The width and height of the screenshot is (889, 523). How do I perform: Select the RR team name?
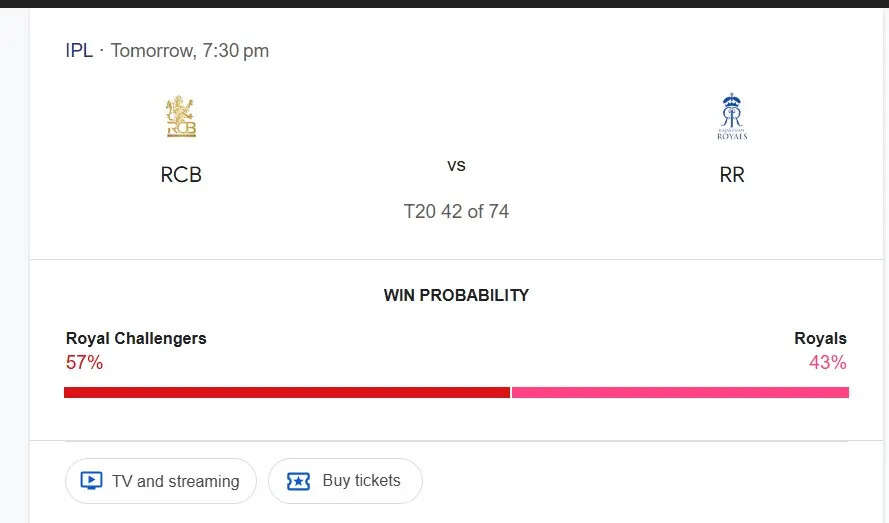(x=732, y=175)
